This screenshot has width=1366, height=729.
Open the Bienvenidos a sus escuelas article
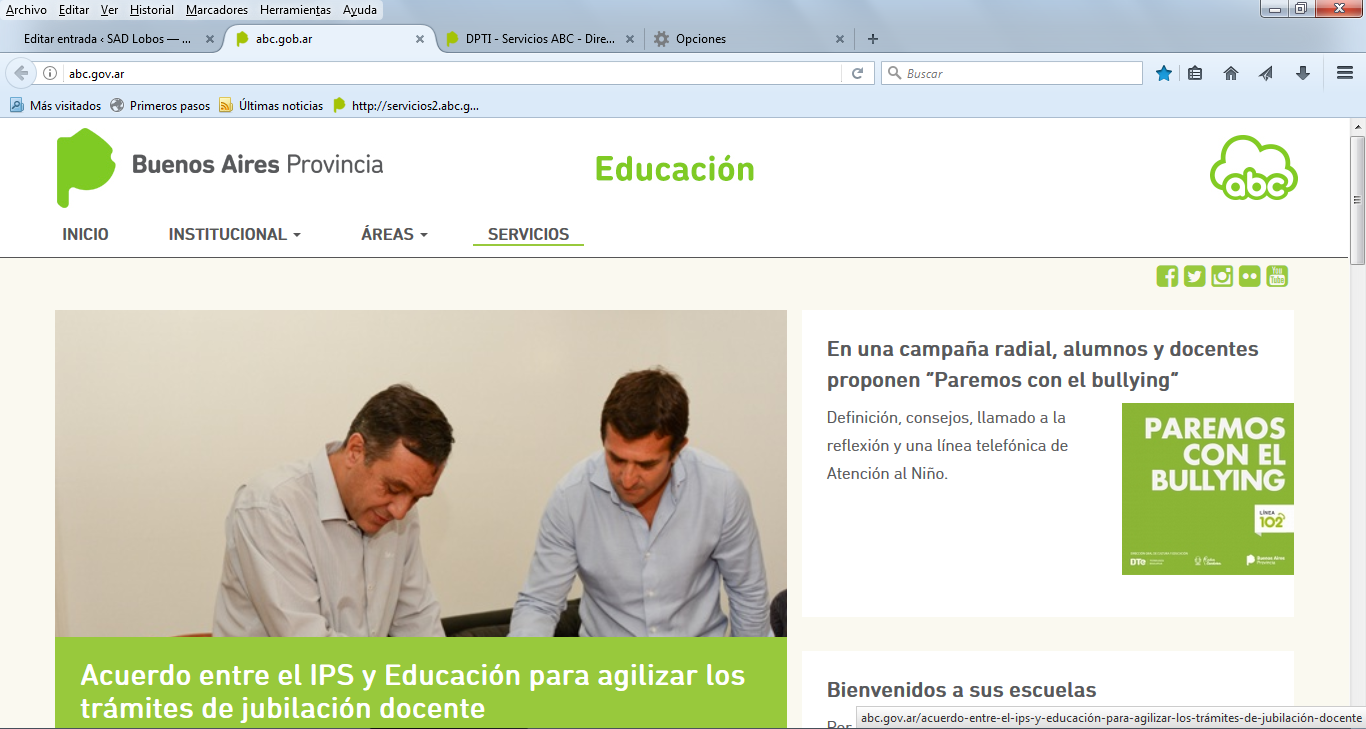click(961, 690)
